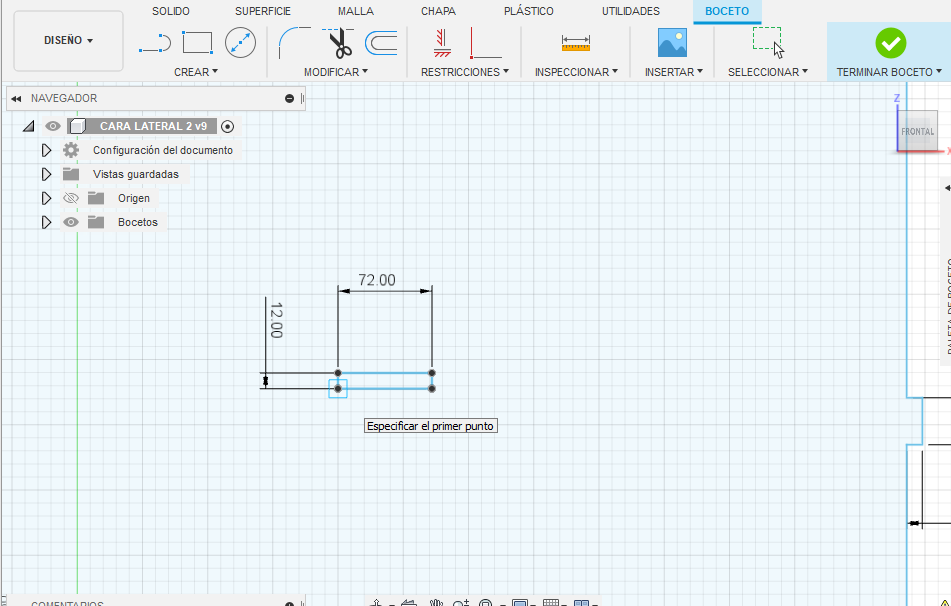Activate CARA LATERAL 2 v9 radio button
This screenshot has height=606, width=951.
click(x=227, y=126)
